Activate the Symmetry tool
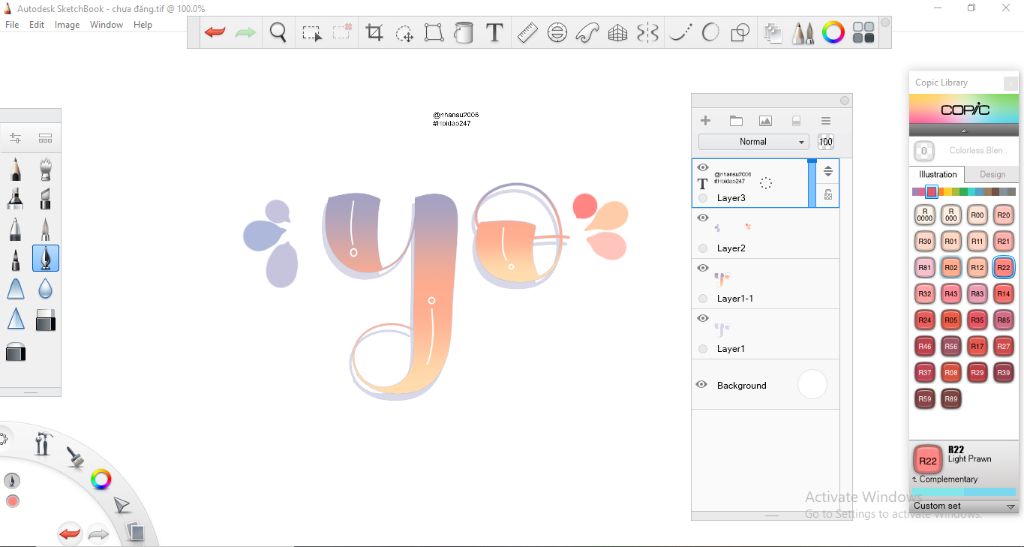1024x547 pixels. [x=648, y=33]
